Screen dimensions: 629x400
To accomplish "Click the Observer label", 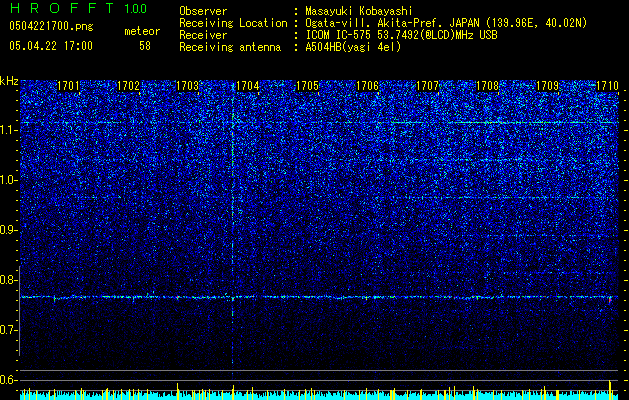I will click(203, 11).
